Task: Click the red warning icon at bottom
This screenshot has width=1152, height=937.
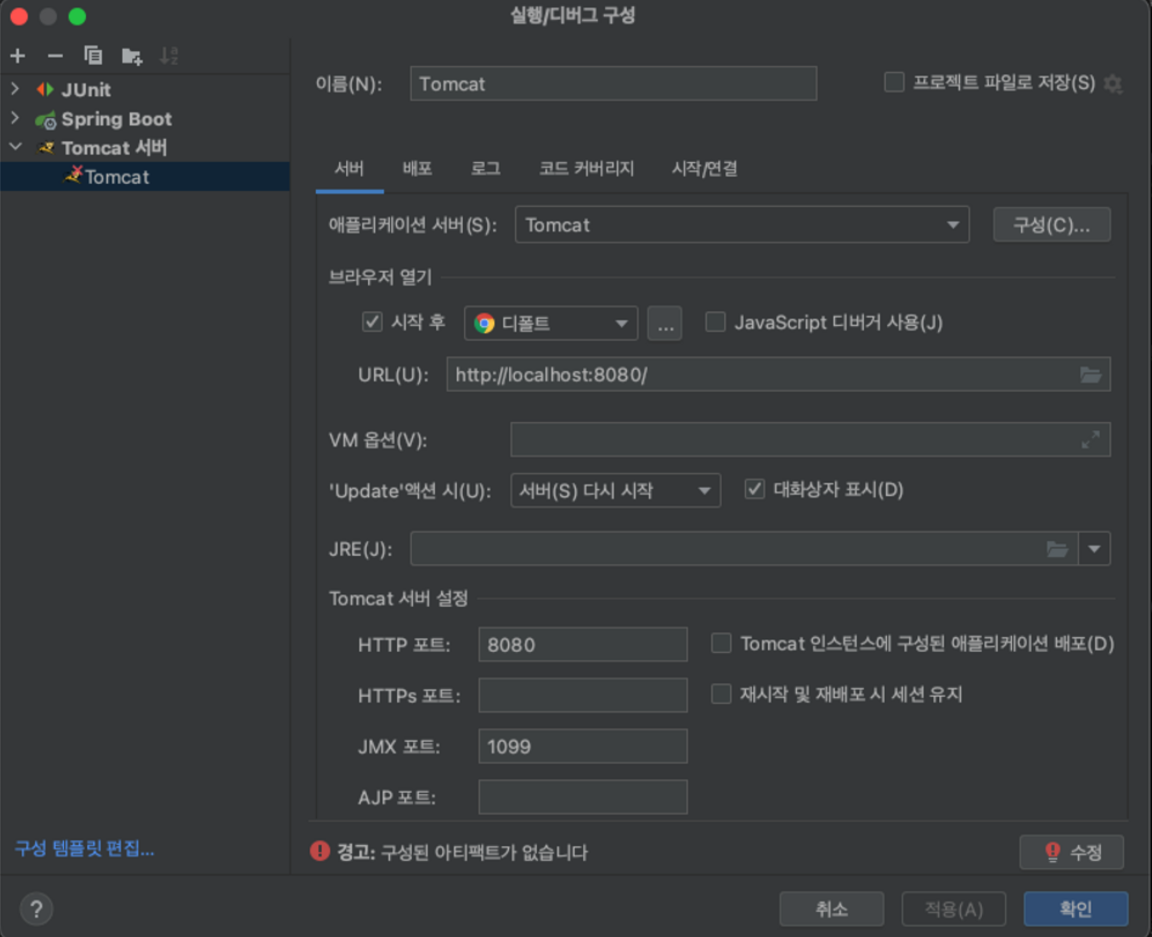Action: pyautogui.click(x=320, y=851)
